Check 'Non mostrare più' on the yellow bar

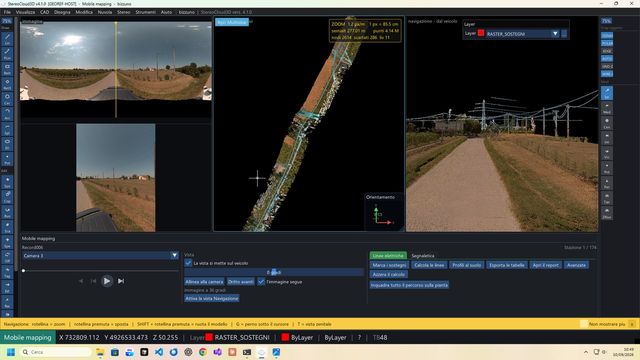(584, 324)
